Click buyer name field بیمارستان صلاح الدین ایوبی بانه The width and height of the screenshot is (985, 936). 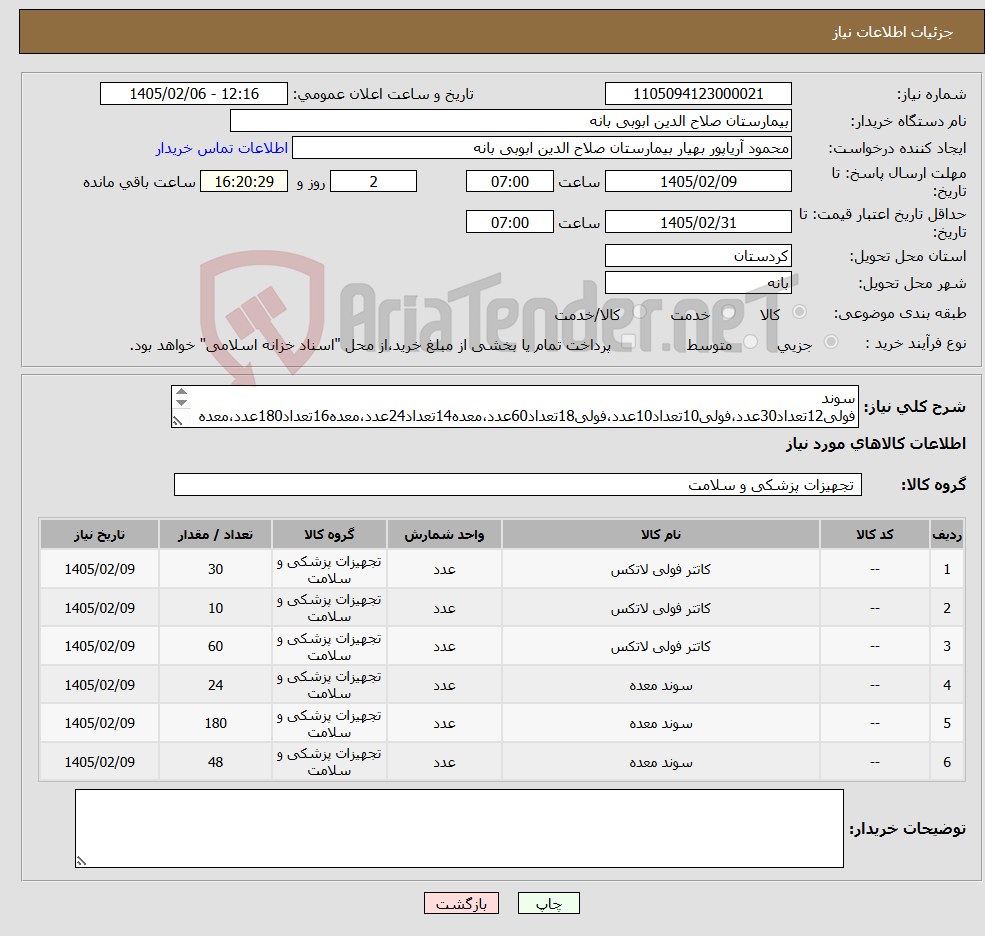coord(511,121)
